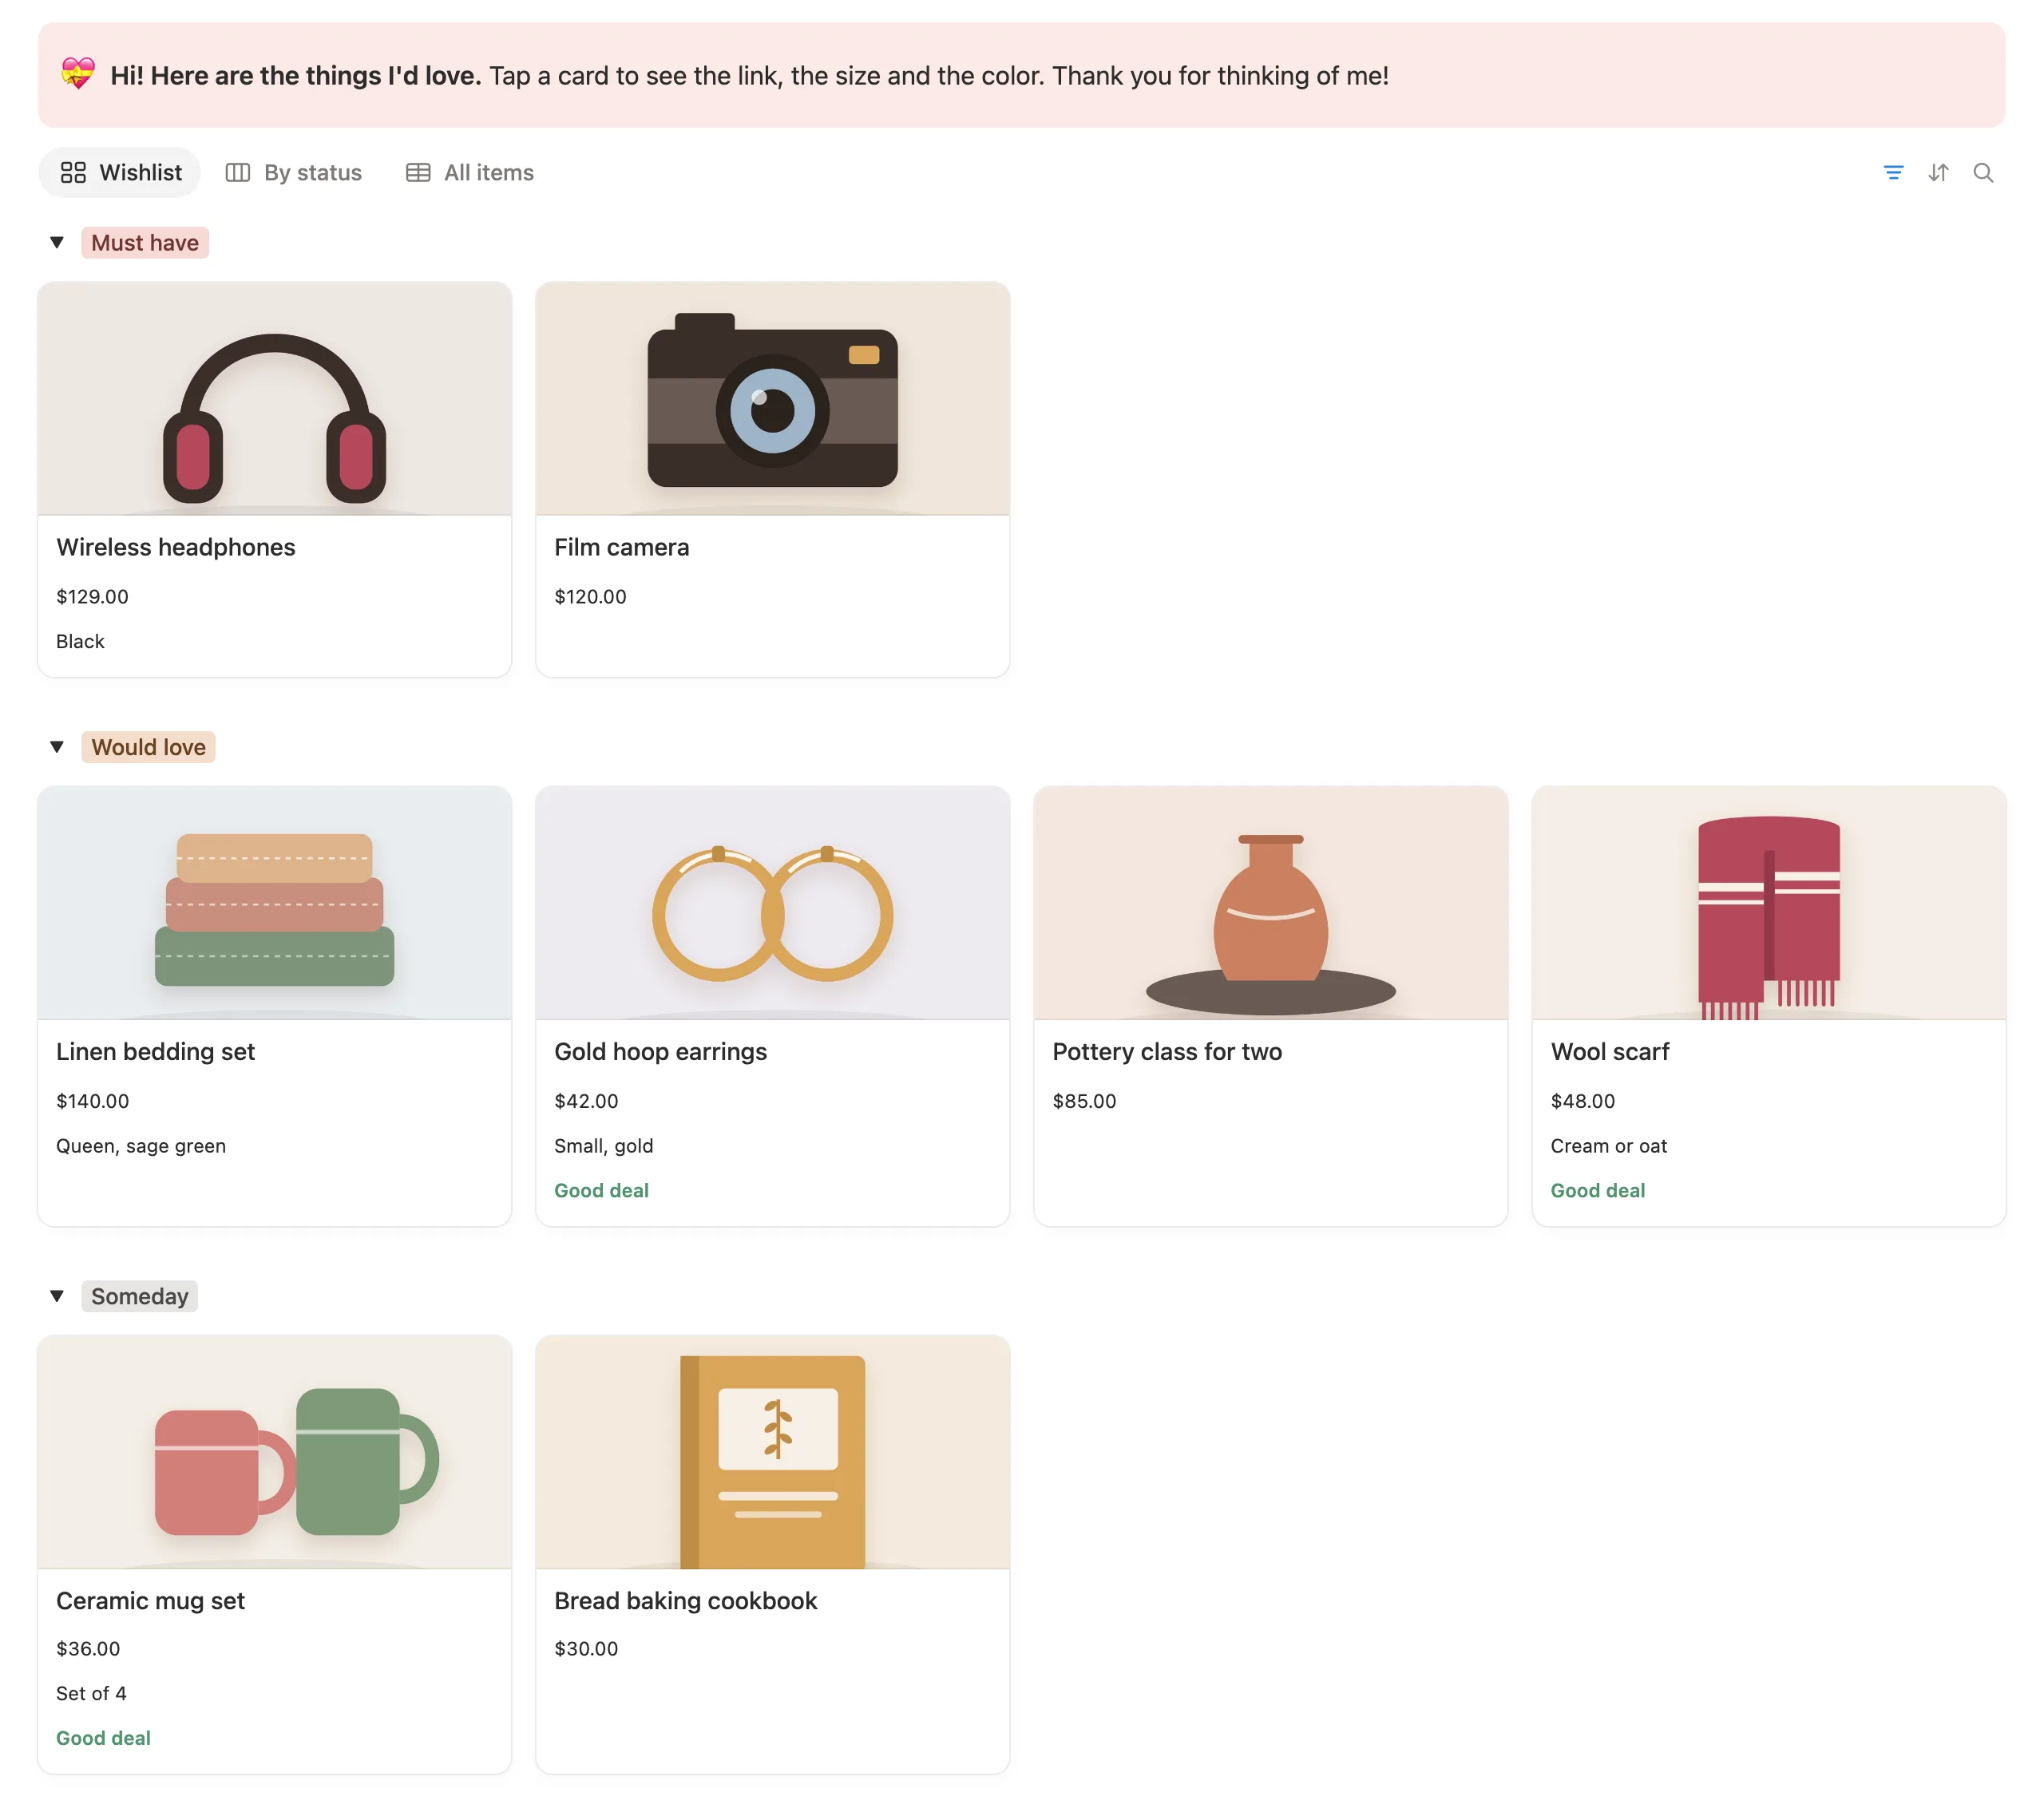This screenshot has height=1796, width=2044.
Task: Open the Film camera card image
Action: (x=772, y=399)
